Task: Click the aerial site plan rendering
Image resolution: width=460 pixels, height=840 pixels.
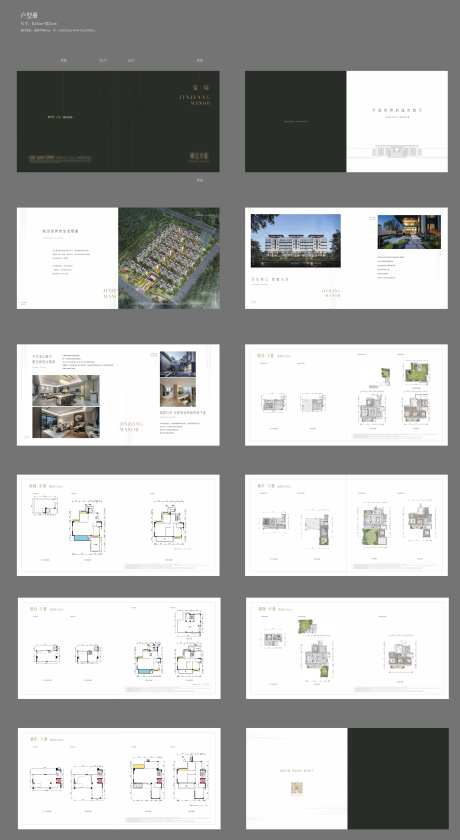Action: [169, 258]
